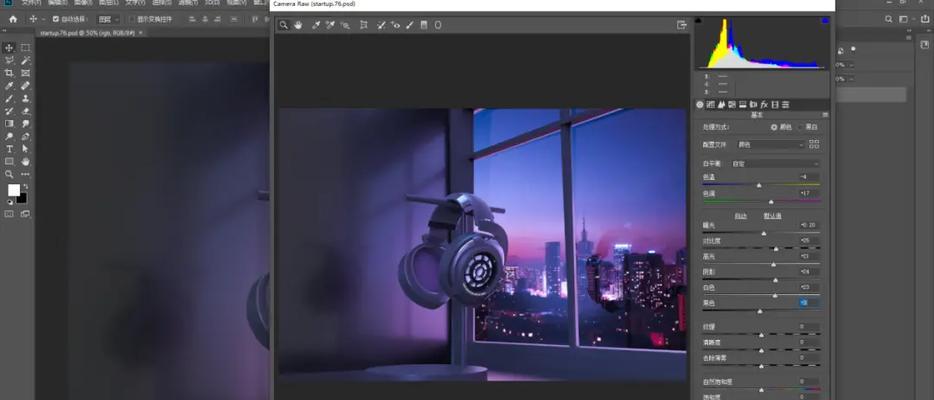934x400 pixels.
Task: Select the Zoom tool in Camera Raw toolbar
Action: tap(284, 25)
